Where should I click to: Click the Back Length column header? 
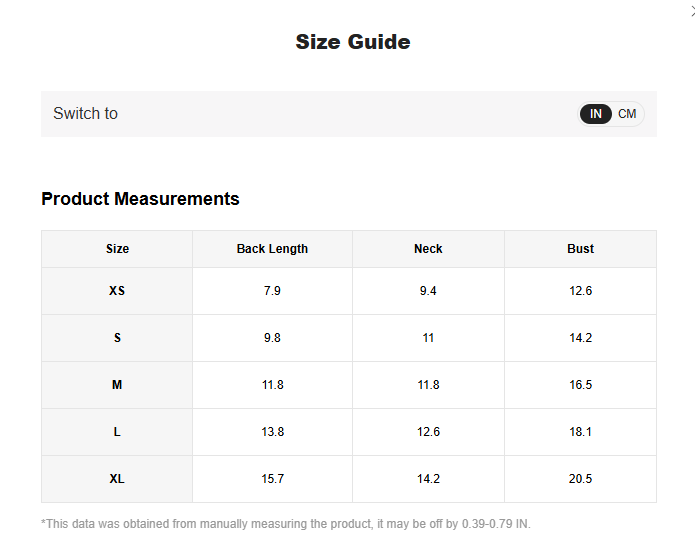(x=272, y=249)
